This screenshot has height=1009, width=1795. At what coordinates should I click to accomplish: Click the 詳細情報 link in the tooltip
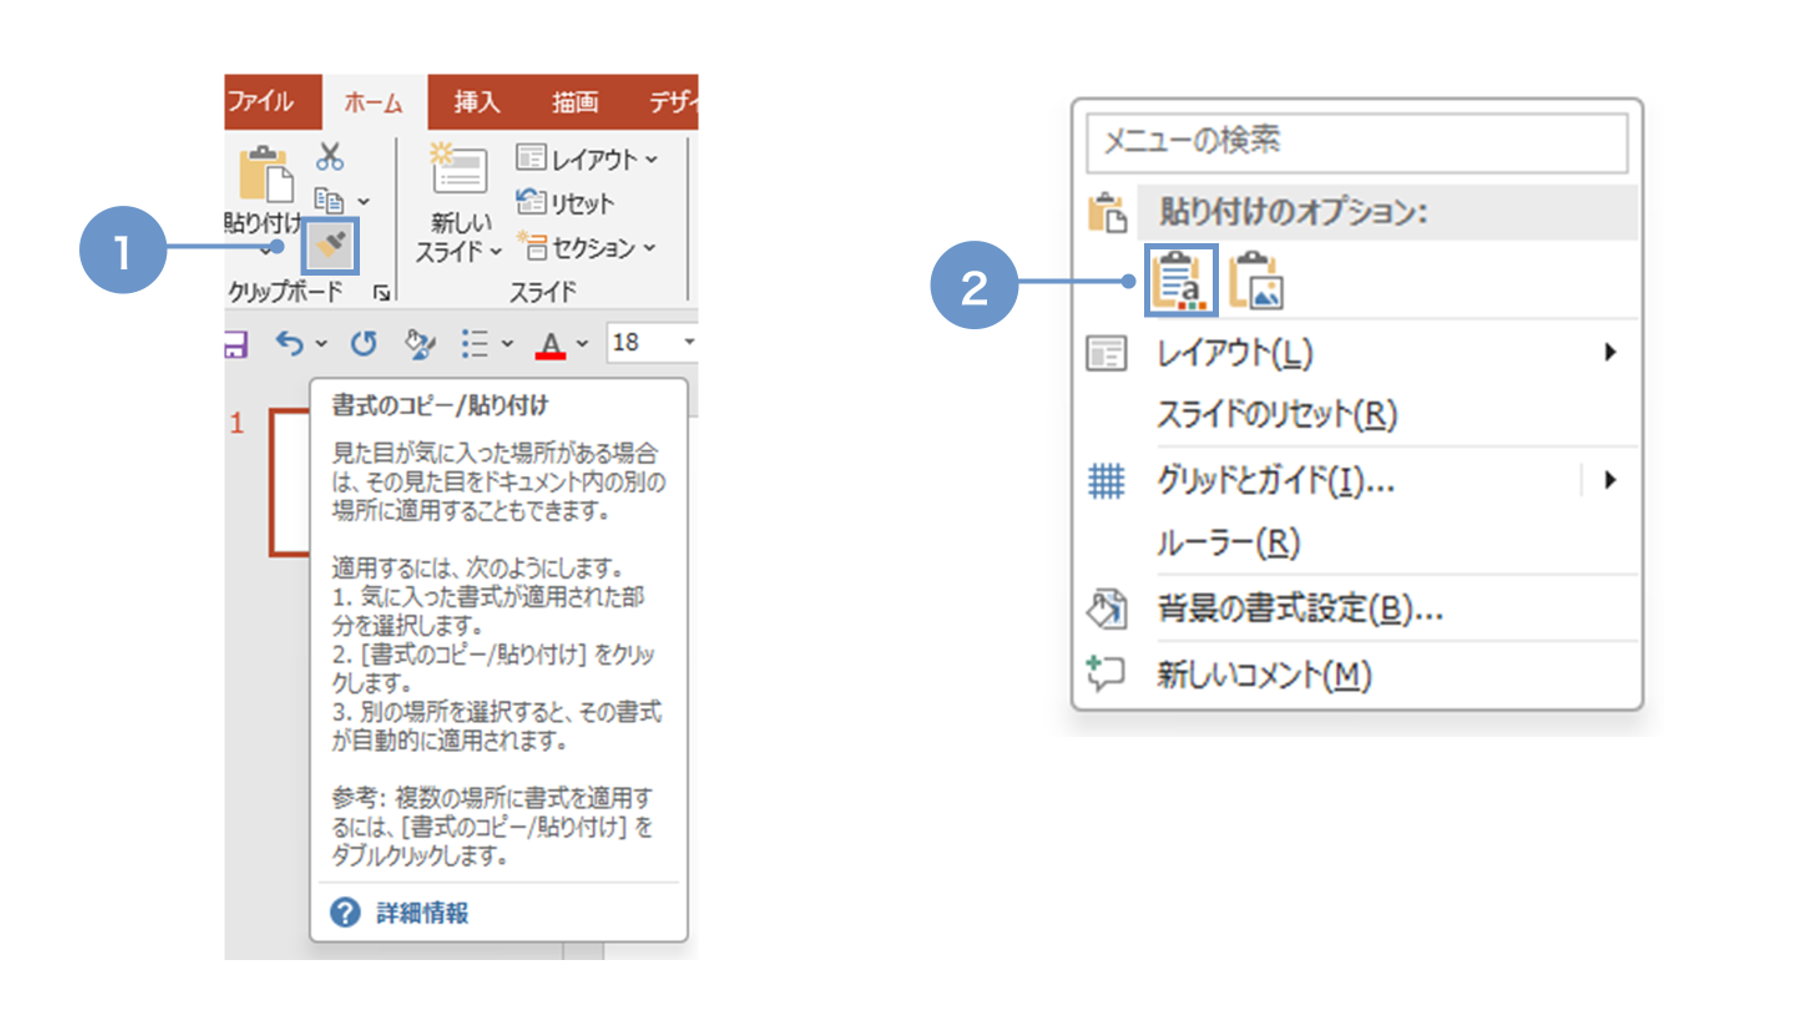coord(422,913)
